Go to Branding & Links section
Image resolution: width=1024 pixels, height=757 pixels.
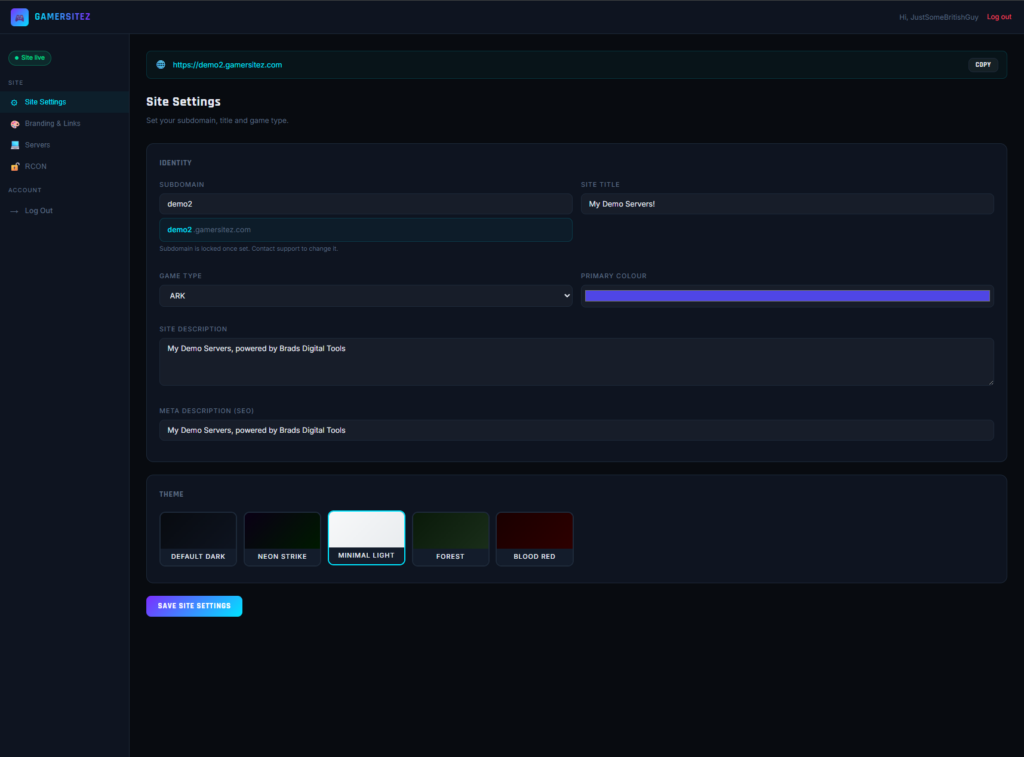click(x=52, y=124)
